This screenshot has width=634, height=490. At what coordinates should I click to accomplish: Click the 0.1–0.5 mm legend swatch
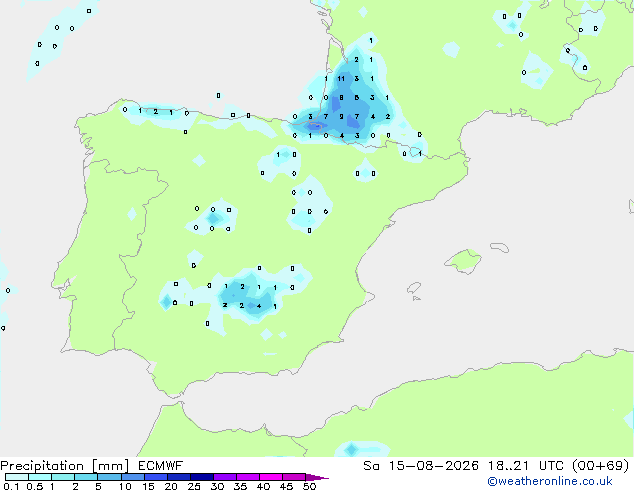pos(17,477)
